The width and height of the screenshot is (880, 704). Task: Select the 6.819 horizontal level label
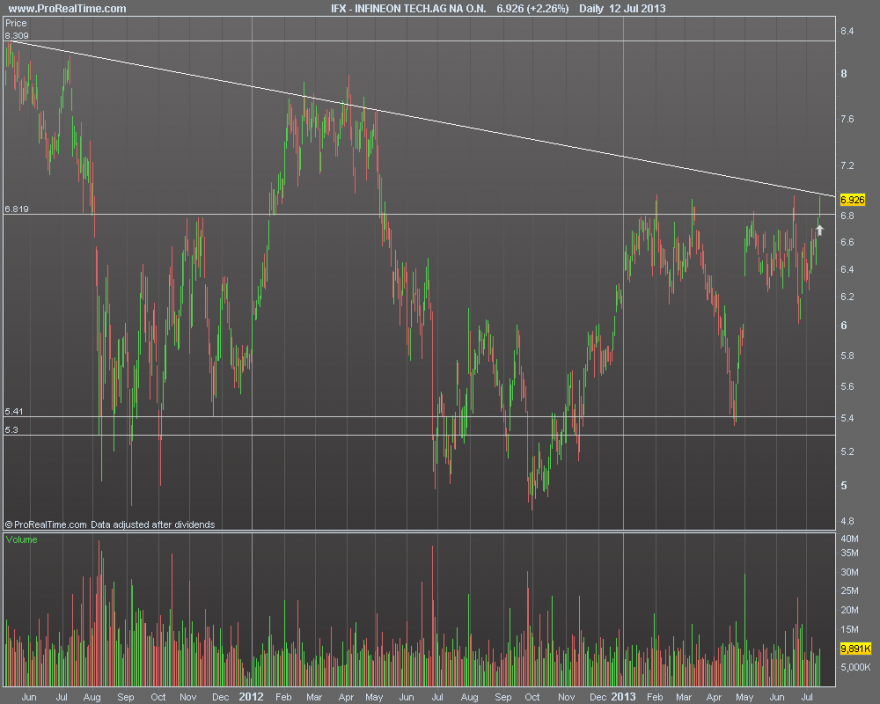[x=16, y=209]
